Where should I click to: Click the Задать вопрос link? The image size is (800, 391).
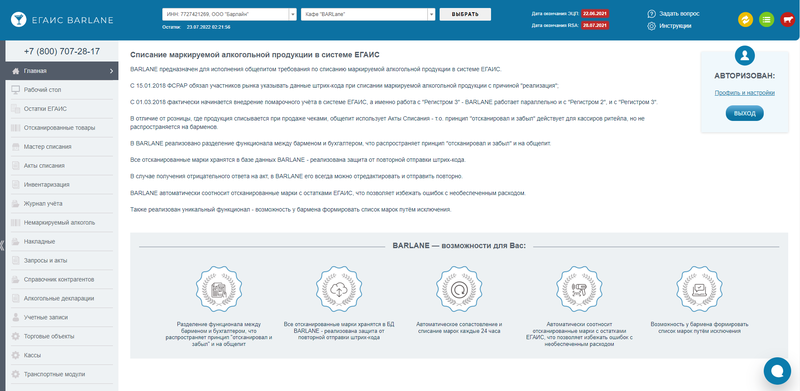point(679,14)
